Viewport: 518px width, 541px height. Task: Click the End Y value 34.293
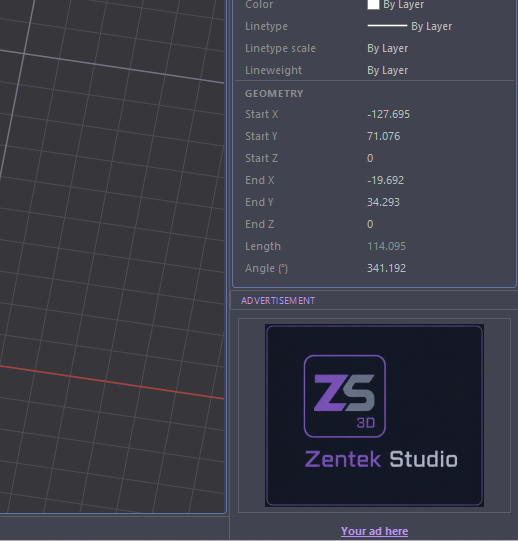pyautogui.click(x=383, y=202)
